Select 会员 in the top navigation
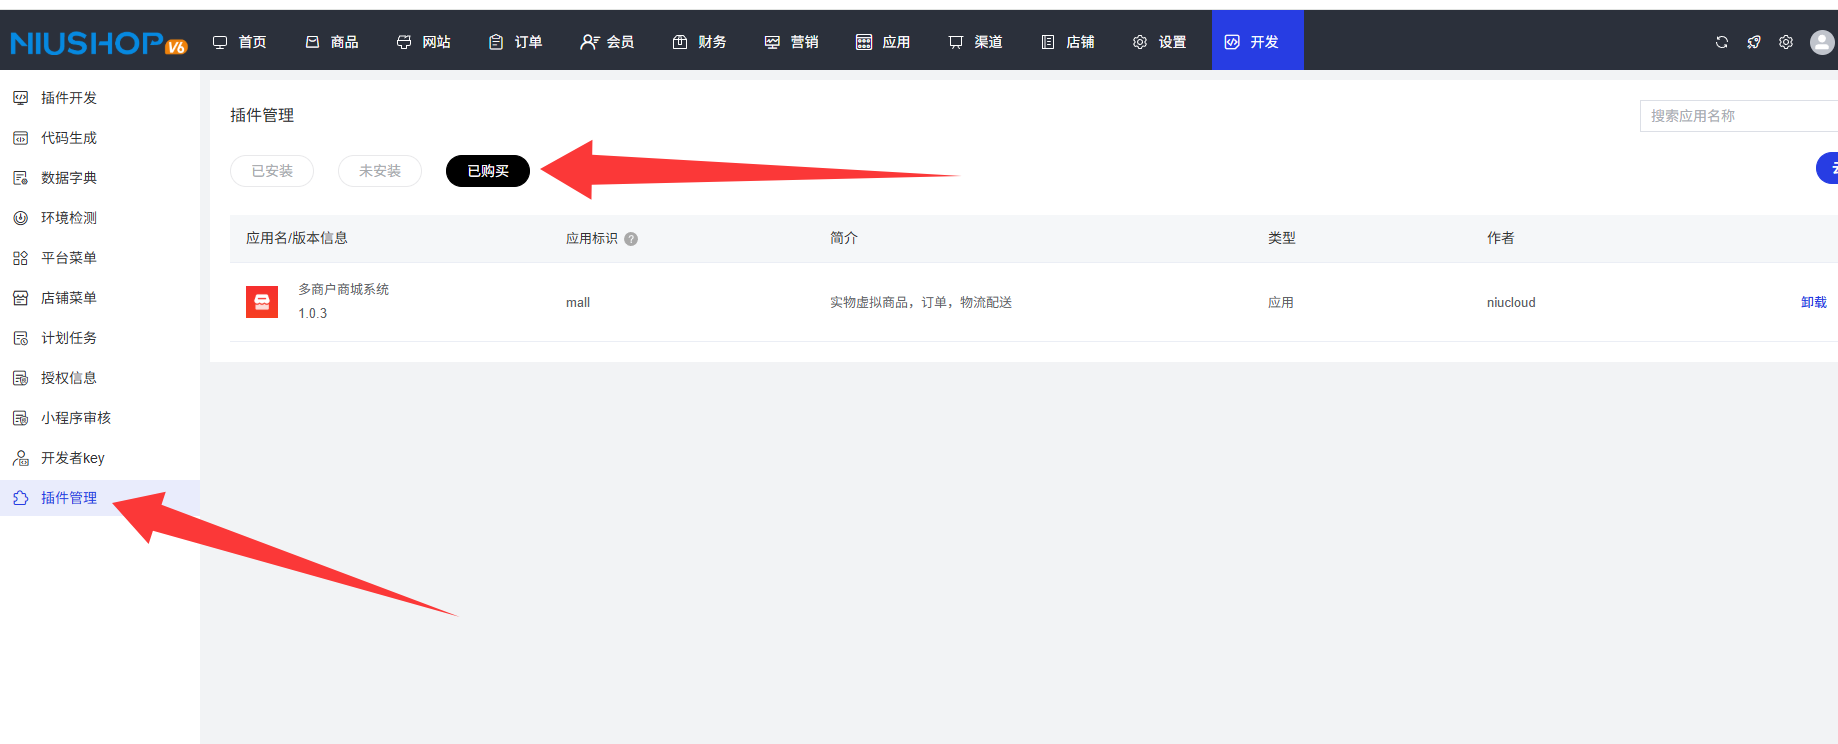 [x=608, y=42]
